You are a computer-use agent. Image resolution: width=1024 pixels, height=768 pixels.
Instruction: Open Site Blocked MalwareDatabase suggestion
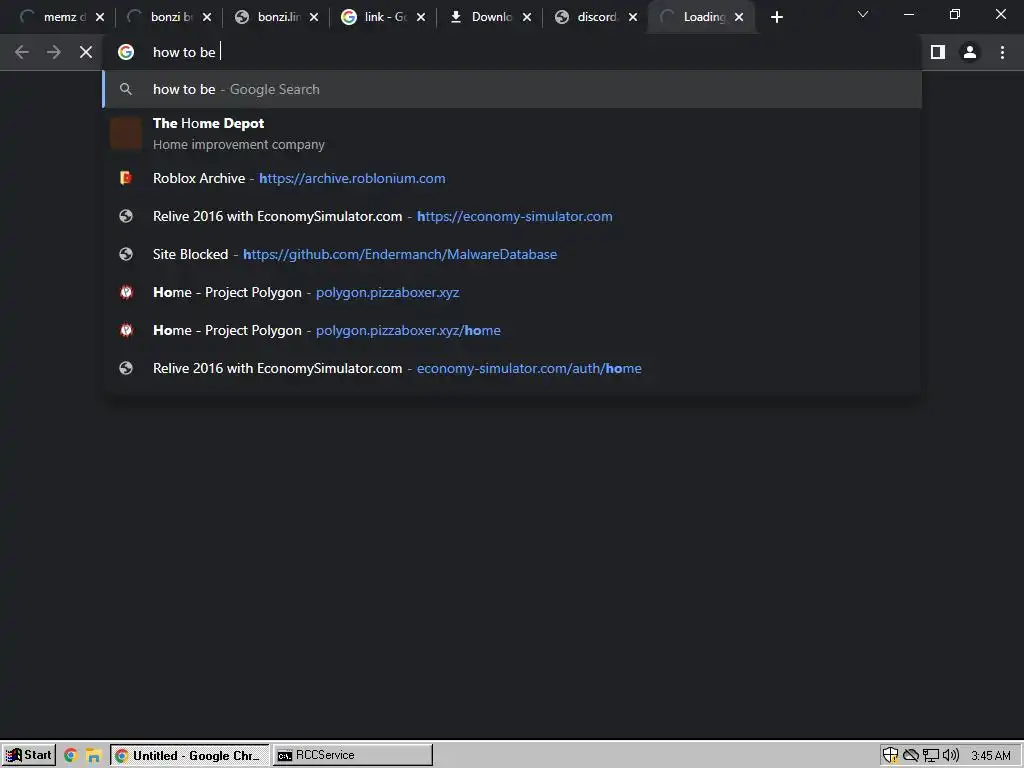tap(512, 254)
